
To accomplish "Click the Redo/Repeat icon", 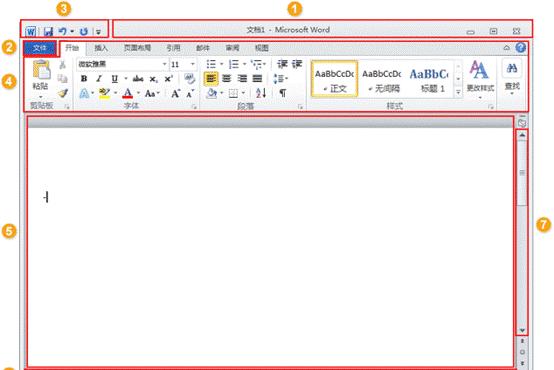I will click(84, 32).
